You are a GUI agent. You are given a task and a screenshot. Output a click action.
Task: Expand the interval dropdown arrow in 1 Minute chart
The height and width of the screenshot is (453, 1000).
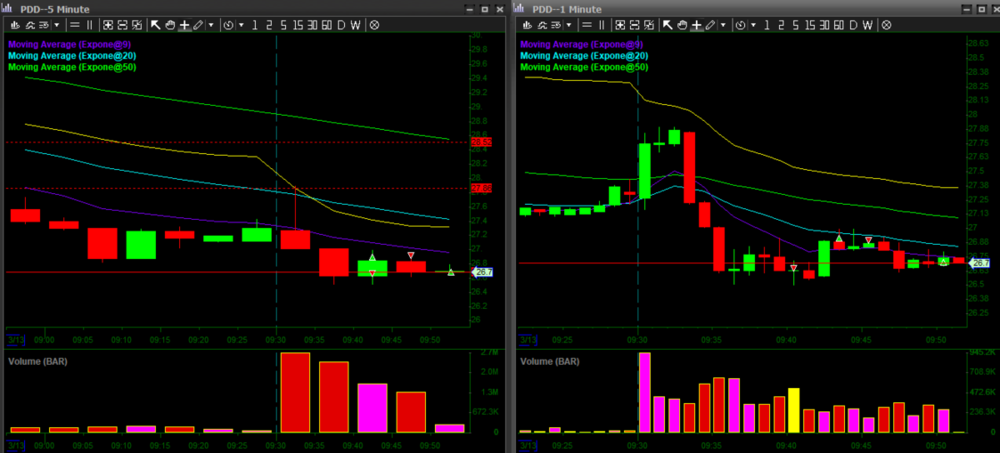[752, 23]
